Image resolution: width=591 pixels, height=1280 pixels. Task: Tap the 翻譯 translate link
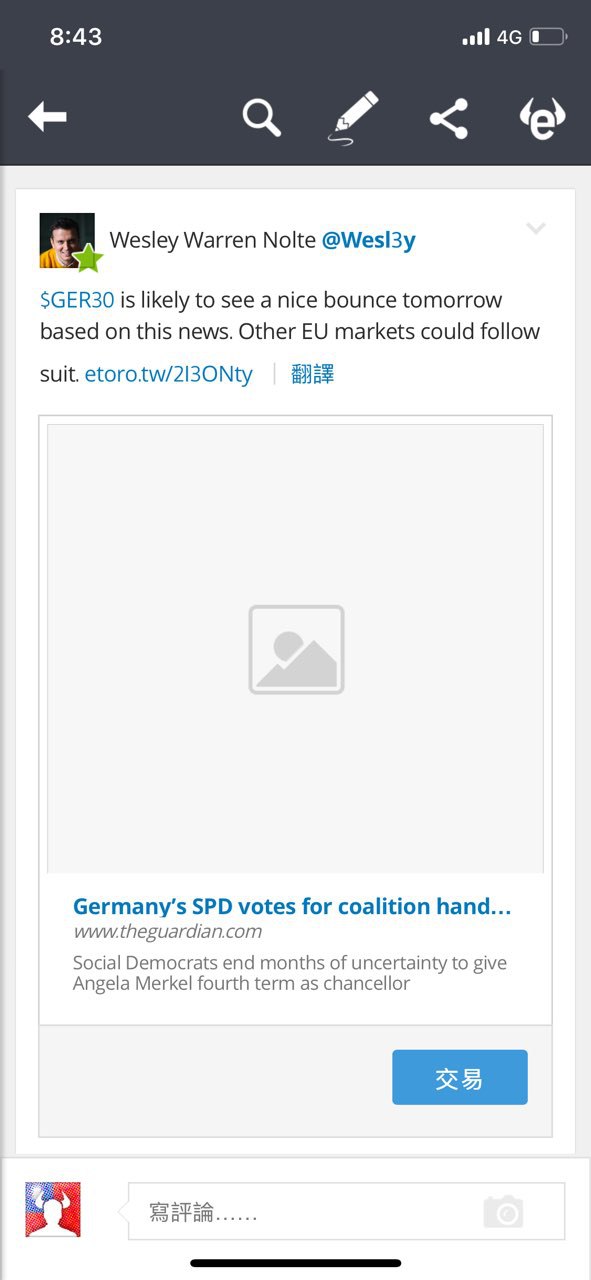[x=313, y=374]
